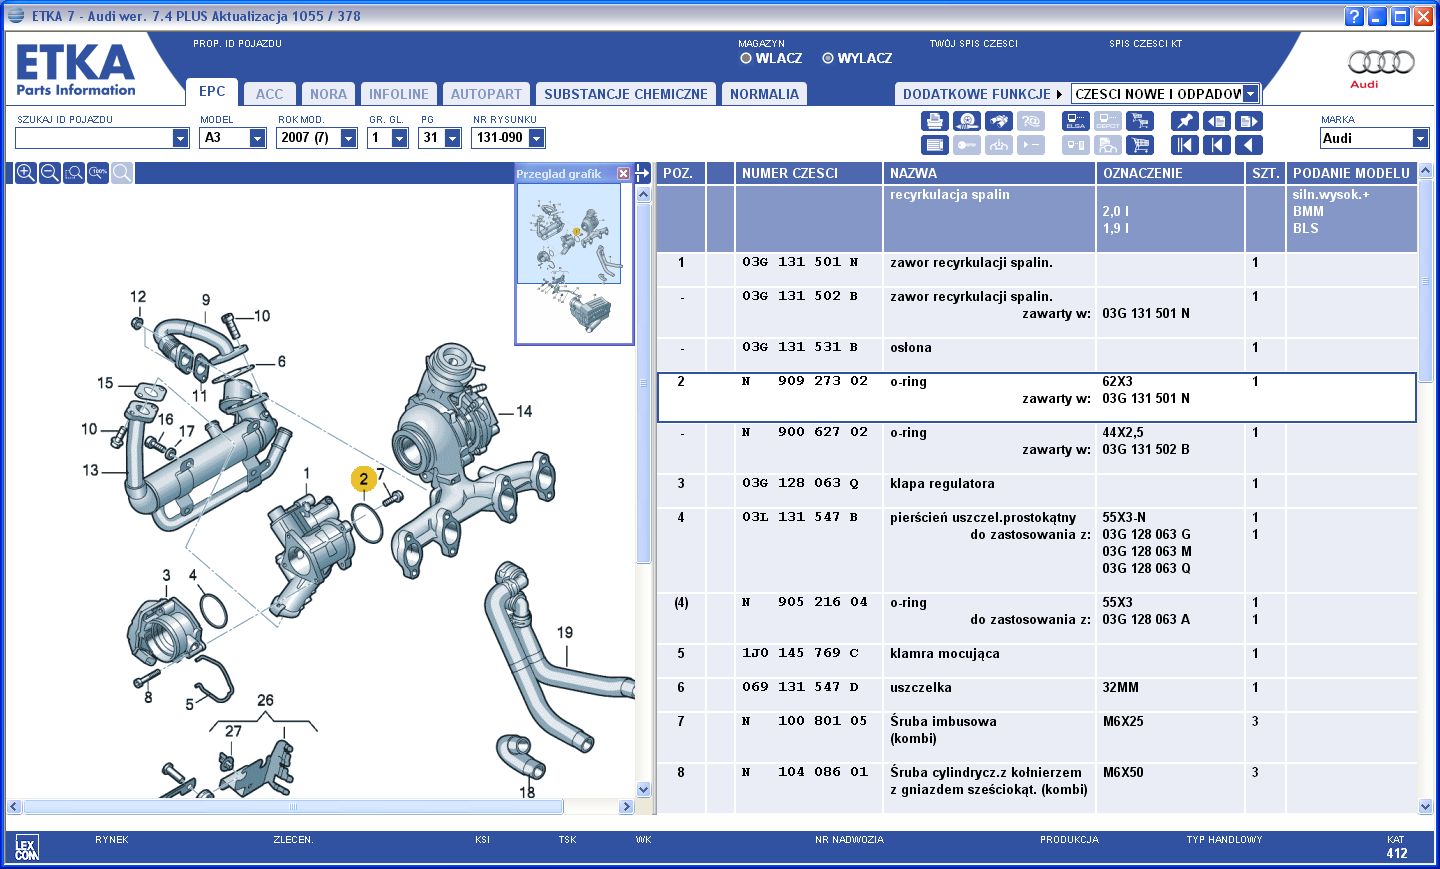Click the POZ. column header
1440x869 pixels.
point(681,173)
